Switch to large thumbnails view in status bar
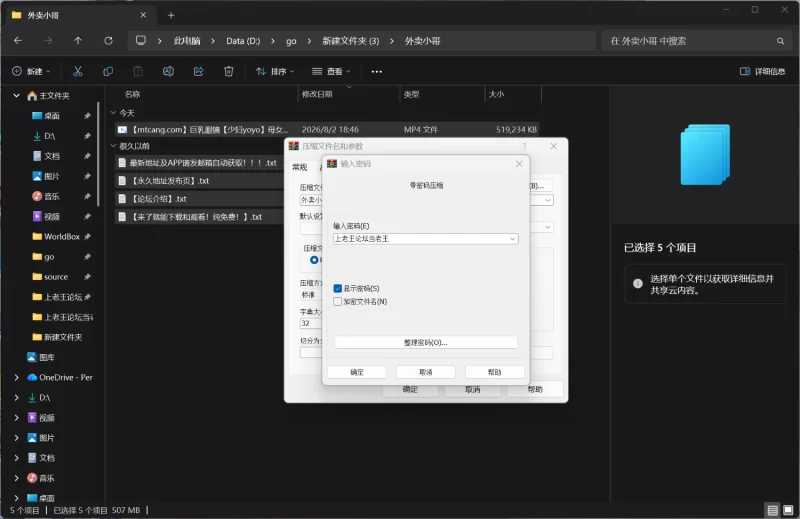Viewport: 800px width, 519px height. pos(788,510)
